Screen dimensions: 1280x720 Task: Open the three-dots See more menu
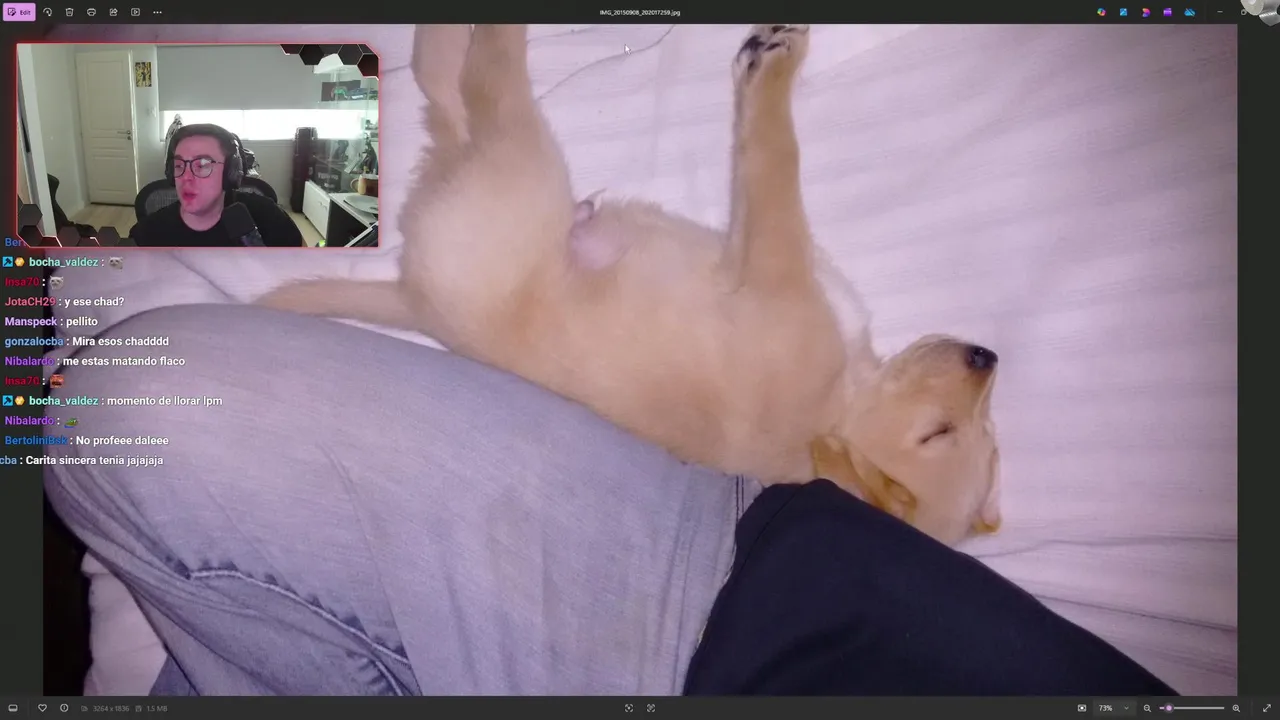(x=157, y=12)
